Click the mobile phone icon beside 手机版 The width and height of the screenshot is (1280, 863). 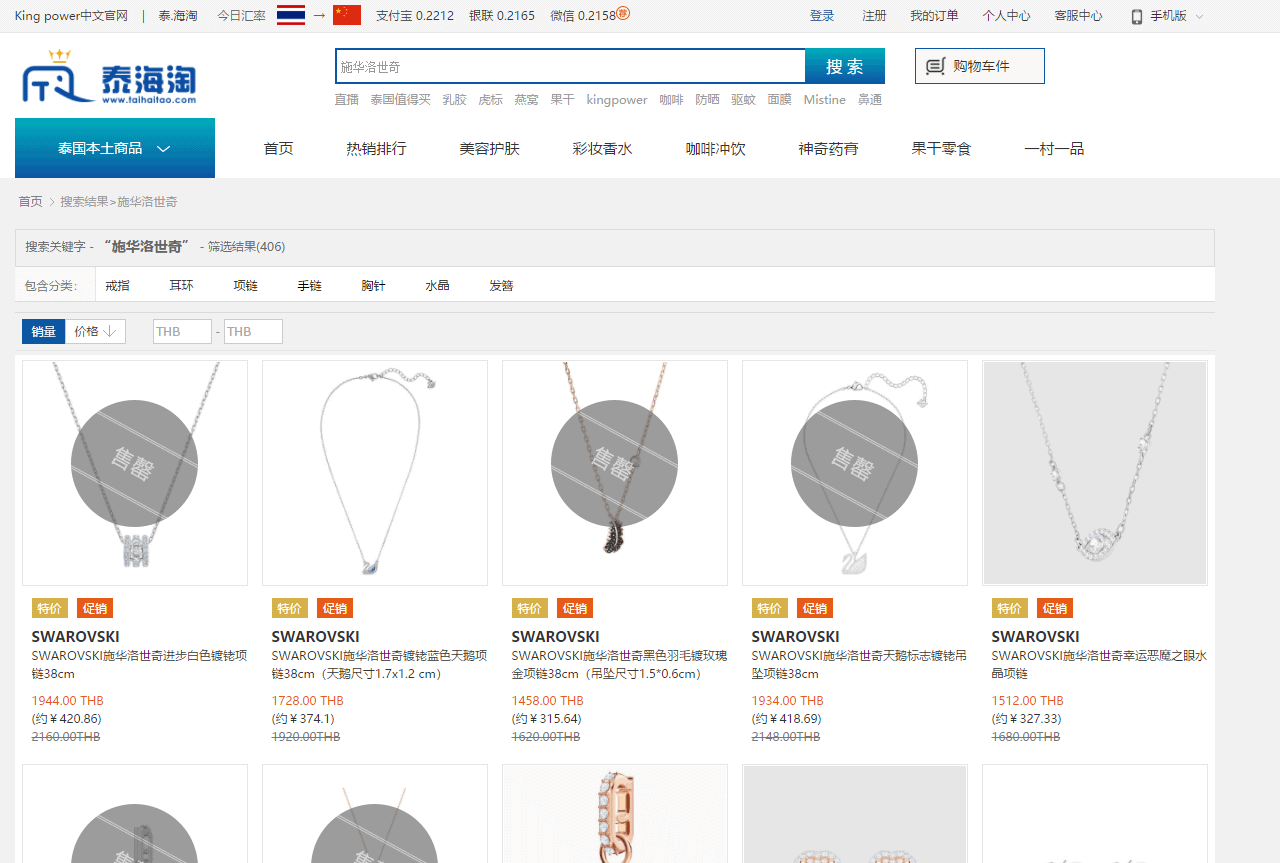pyautogui.click(x=1137, y=16)
